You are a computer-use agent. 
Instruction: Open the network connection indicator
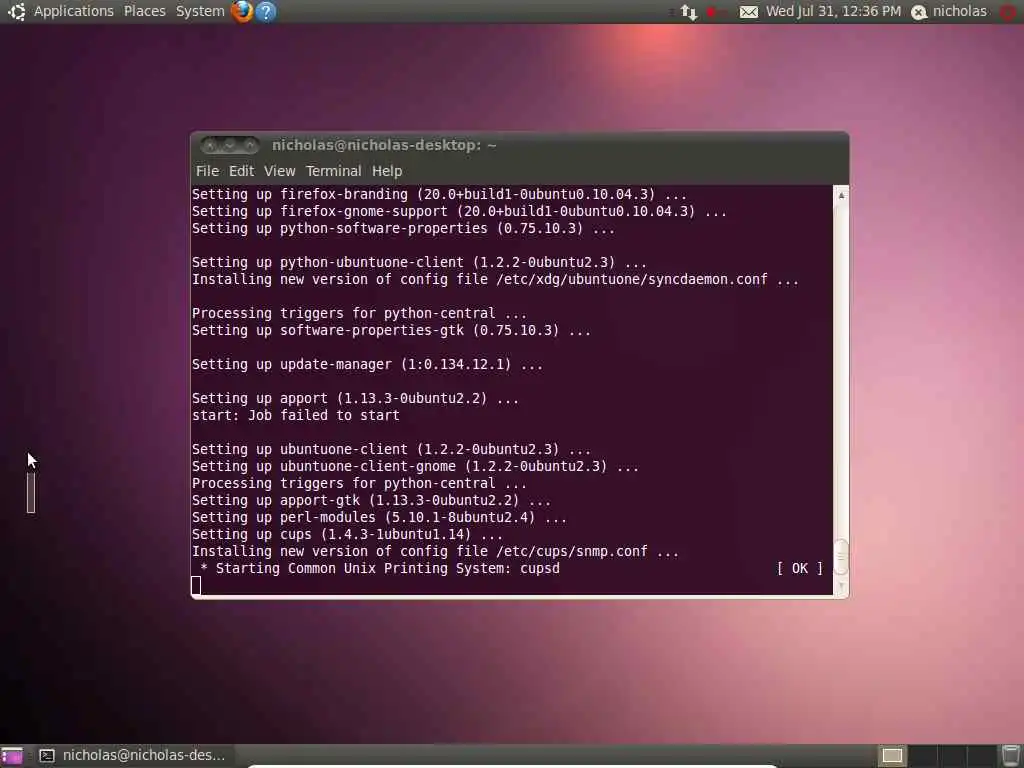(x=688, y=12)
